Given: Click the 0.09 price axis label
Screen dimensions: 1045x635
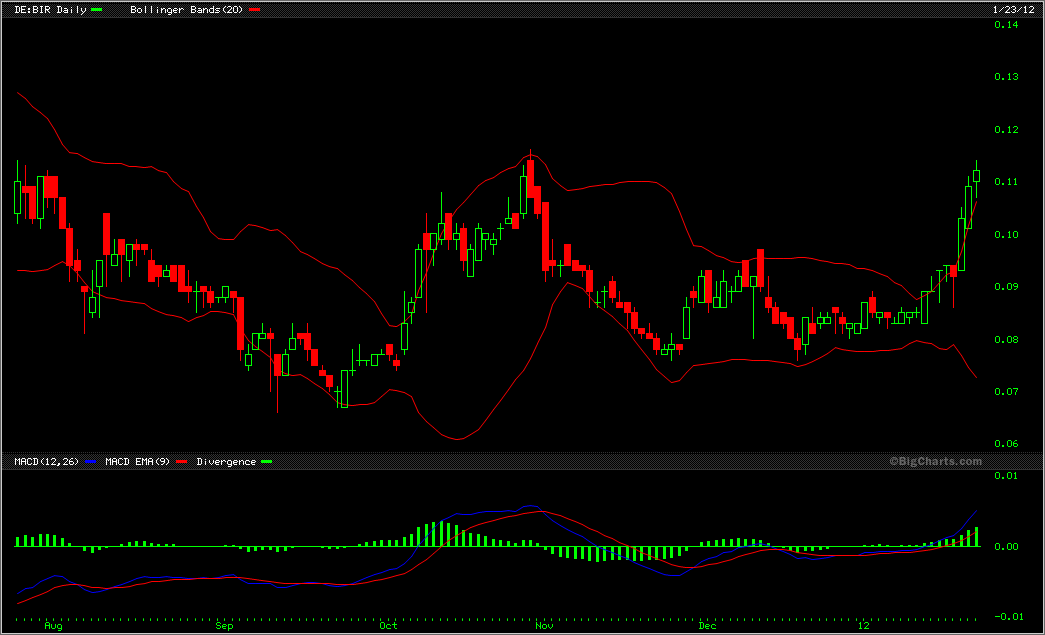Looking at the screenshot, I should pyautogui.click(x=1006, y=287).
